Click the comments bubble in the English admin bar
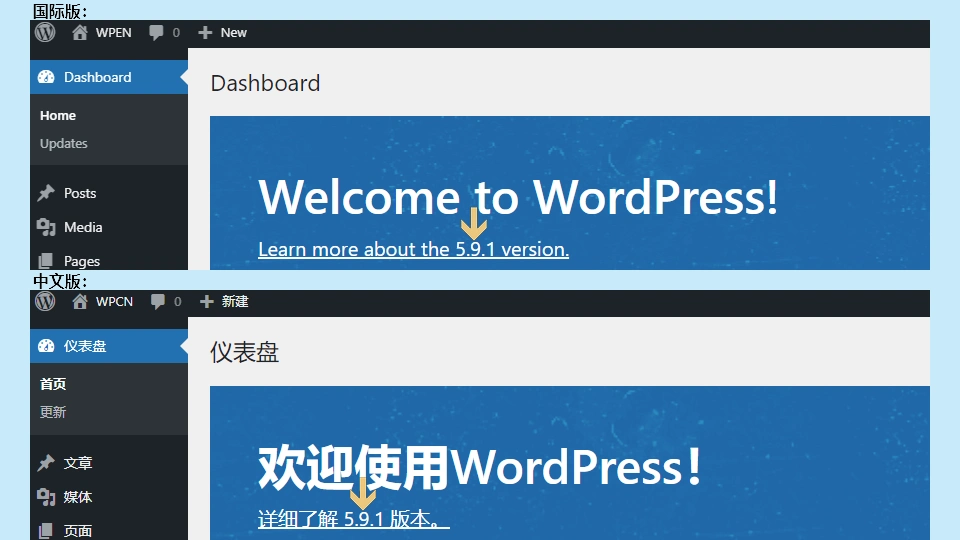The width and height of the screenshot is (960, 540). (157, 32)
